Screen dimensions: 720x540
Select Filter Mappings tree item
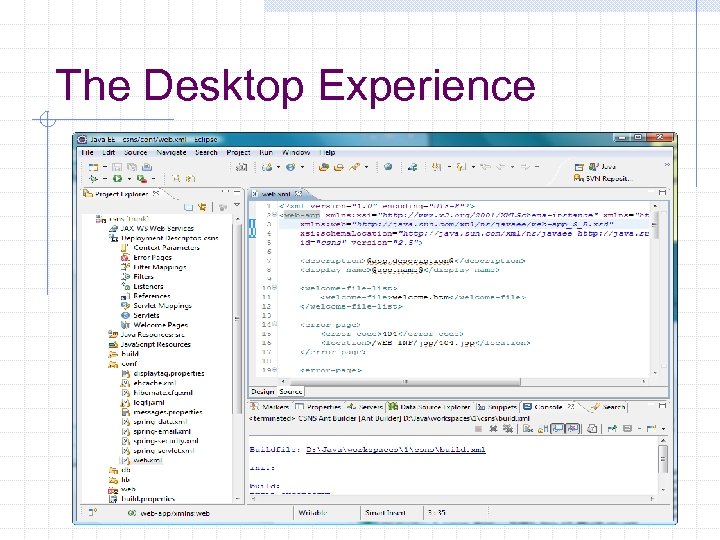point(154,267)
